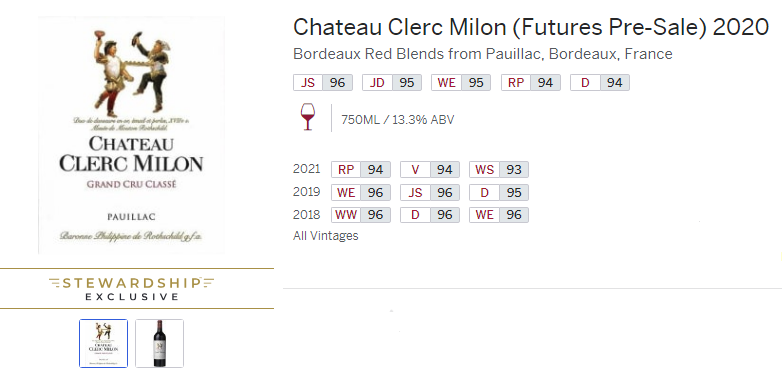Click the 2019 JS 96 rating badge

pyautogui.click(x=430, y=192)
